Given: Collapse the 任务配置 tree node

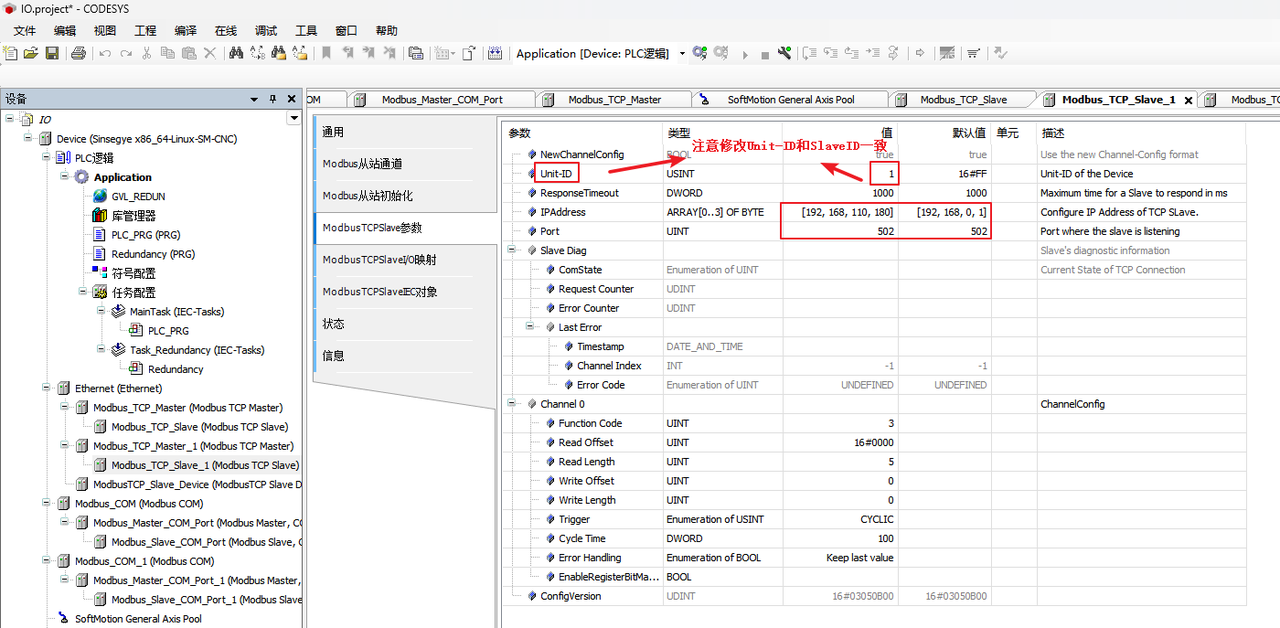Looking at the screenshot, I should click(83, 292).
